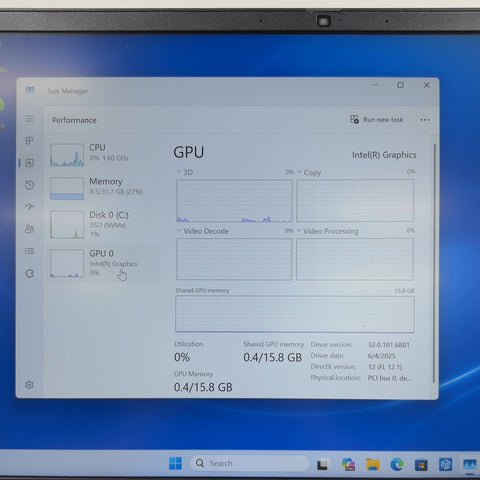Open the 3D engine graph dropdown
This screenshot has width=480, height=480.
pos(179,172)
